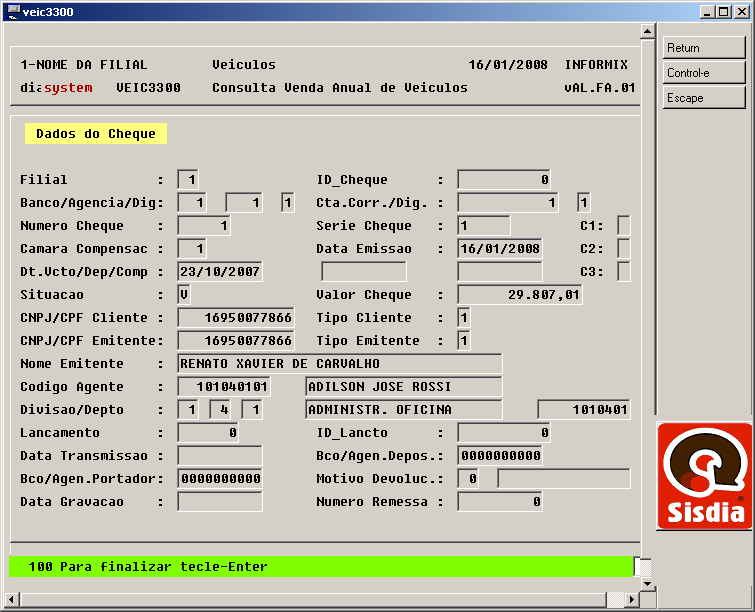Select the Filial input field
The height and width of the screenshot is (612, 755).
click(188, 180)
